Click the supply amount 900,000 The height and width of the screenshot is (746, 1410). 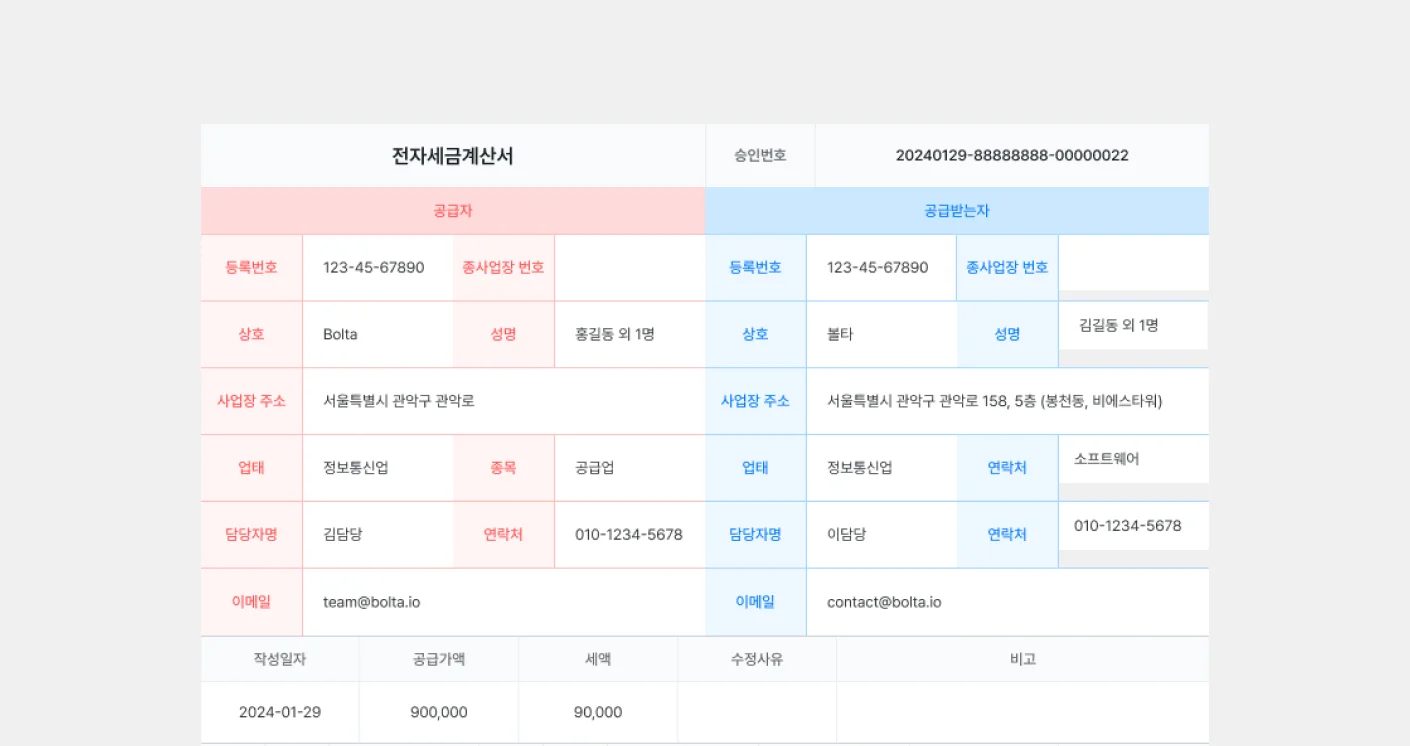point(438,712)
